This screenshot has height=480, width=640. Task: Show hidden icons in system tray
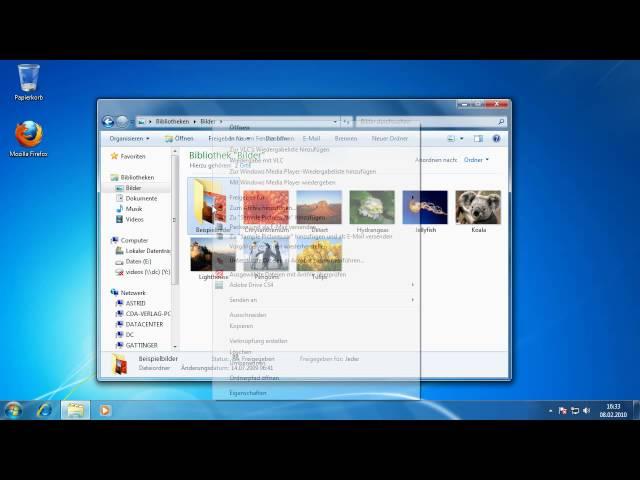coord(551,411)
